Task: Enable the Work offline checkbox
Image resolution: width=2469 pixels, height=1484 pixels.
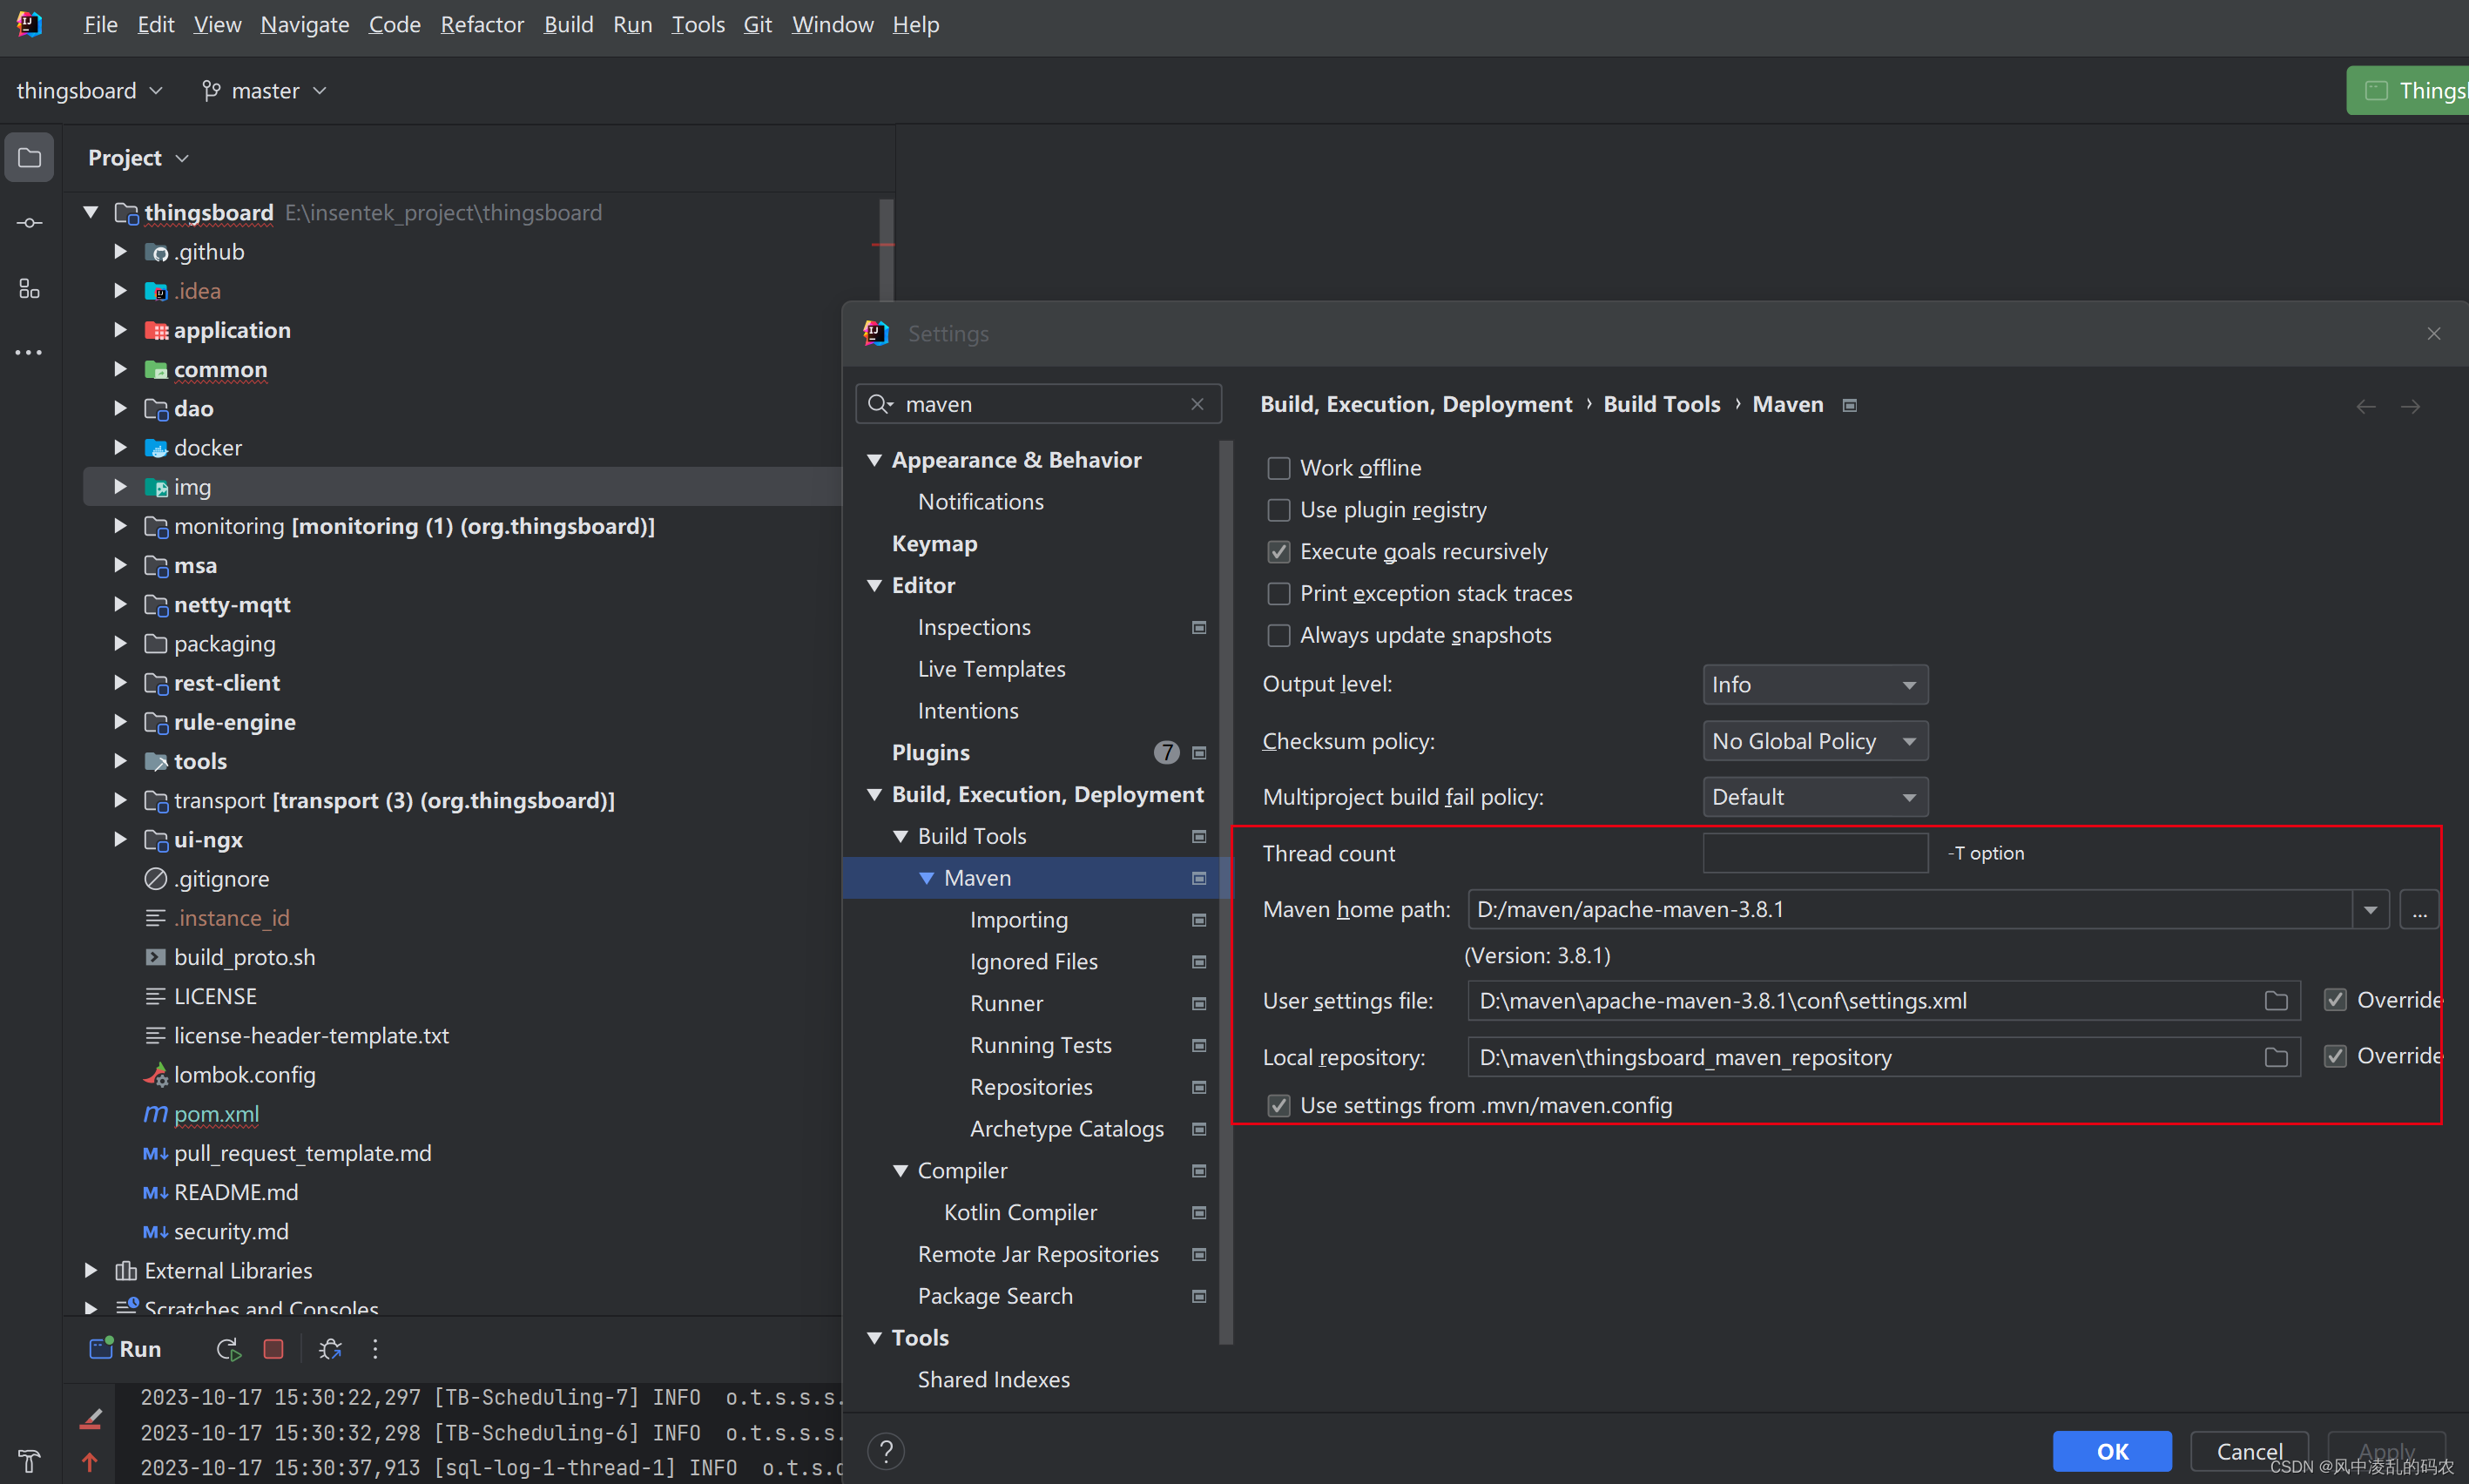Action: (x=1278, y=467)
